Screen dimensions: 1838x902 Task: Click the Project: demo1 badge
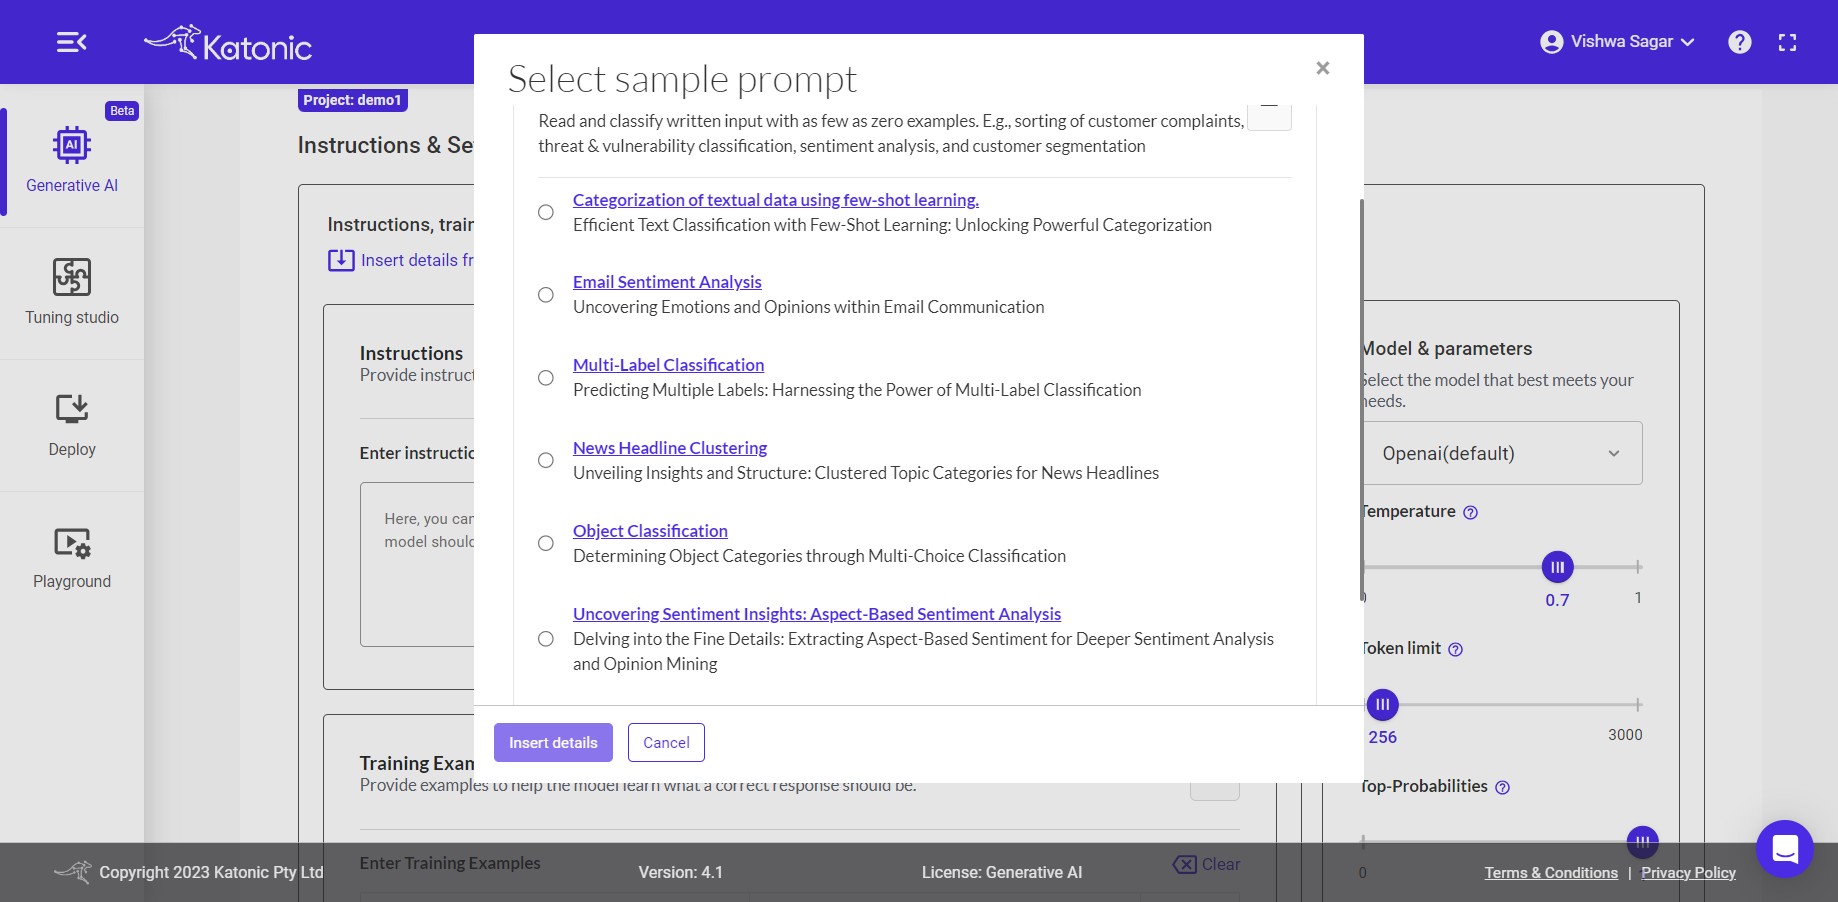(353, 100)
